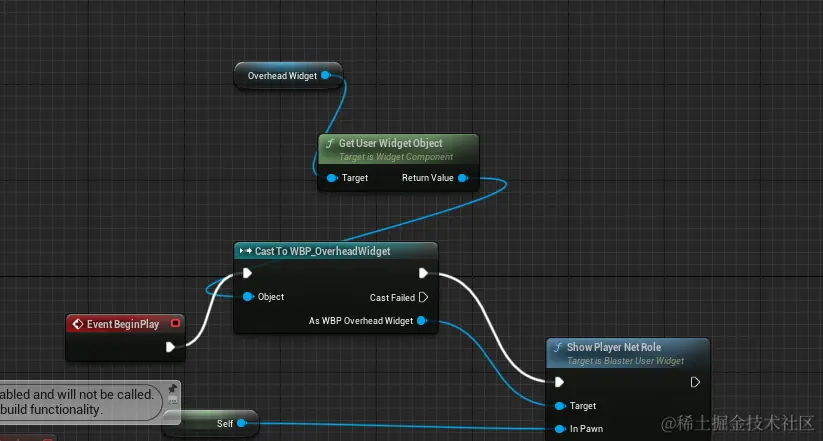The width and height of the screenshot is (823, 441).
Task: Click the 'Cast Failed' label
Action: click(392, 298)
